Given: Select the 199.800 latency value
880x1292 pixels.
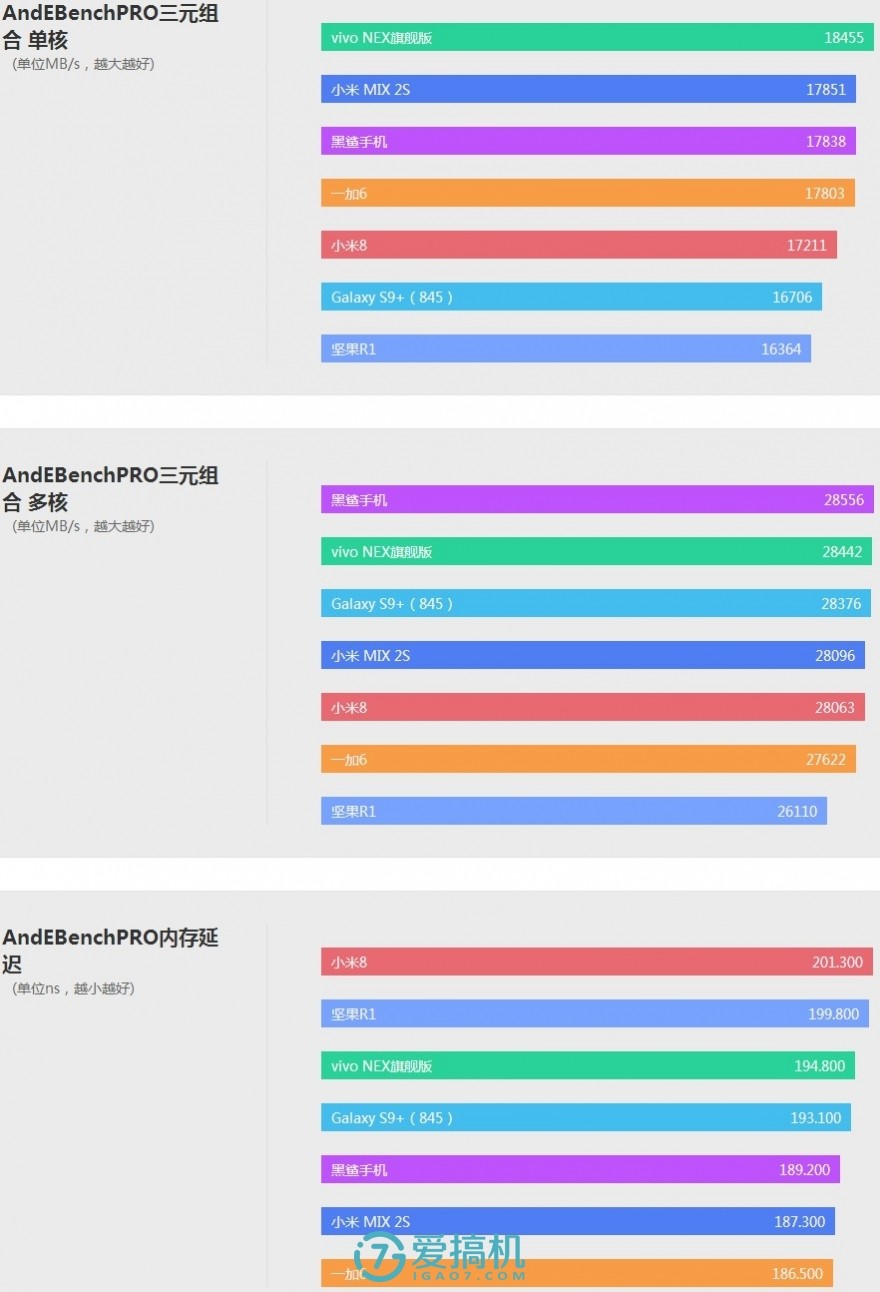Looking at the screenshot, I should [834, 1014].
